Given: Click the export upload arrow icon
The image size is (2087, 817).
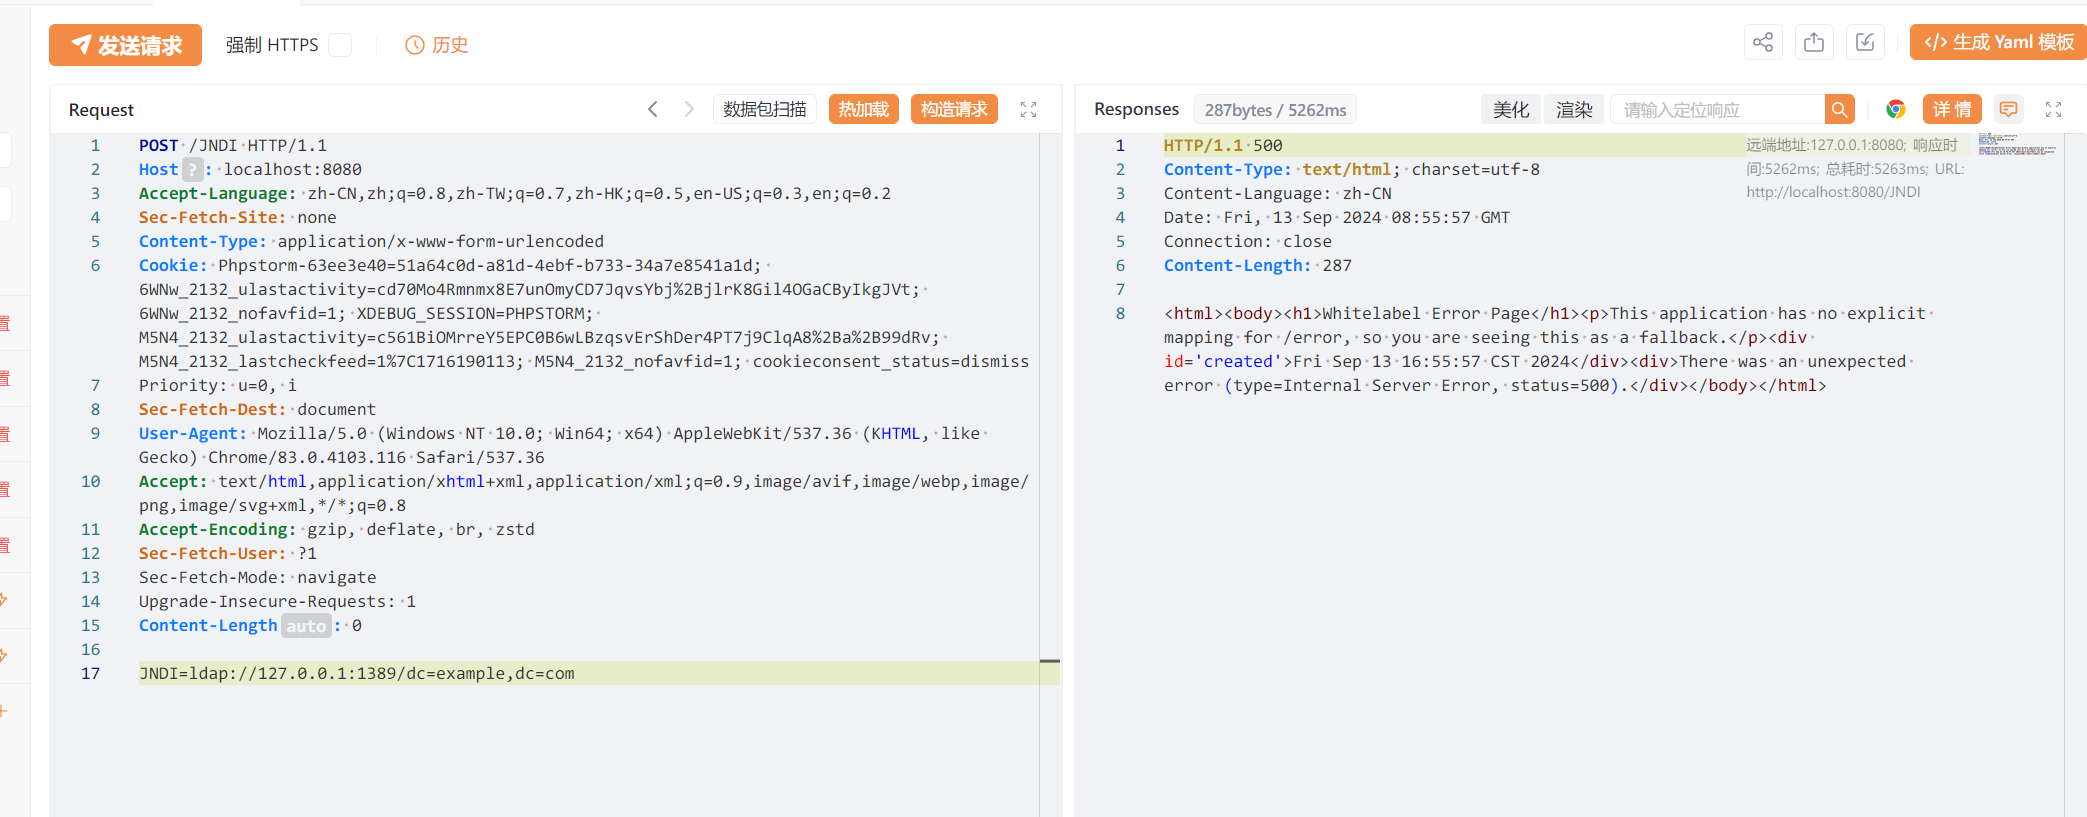Looking at the screenshot, I should [1814, 42].
